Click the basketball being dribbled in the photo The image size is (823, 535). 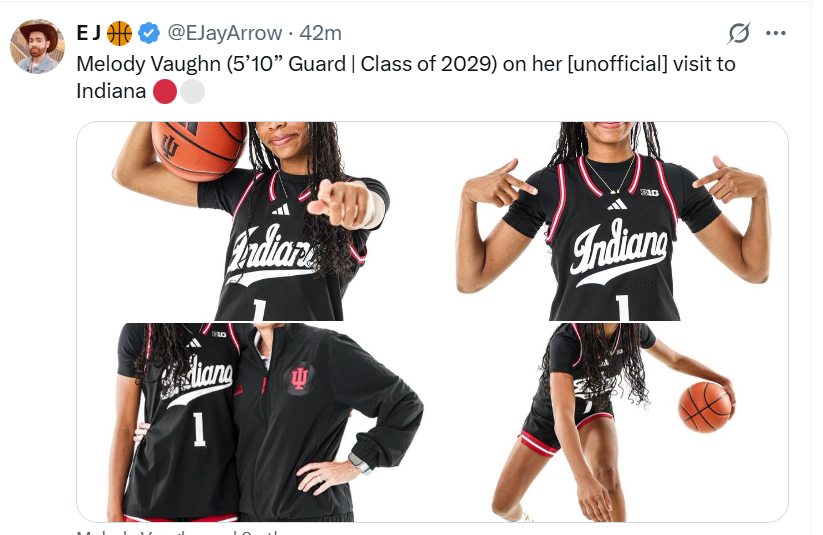(705, 407)
